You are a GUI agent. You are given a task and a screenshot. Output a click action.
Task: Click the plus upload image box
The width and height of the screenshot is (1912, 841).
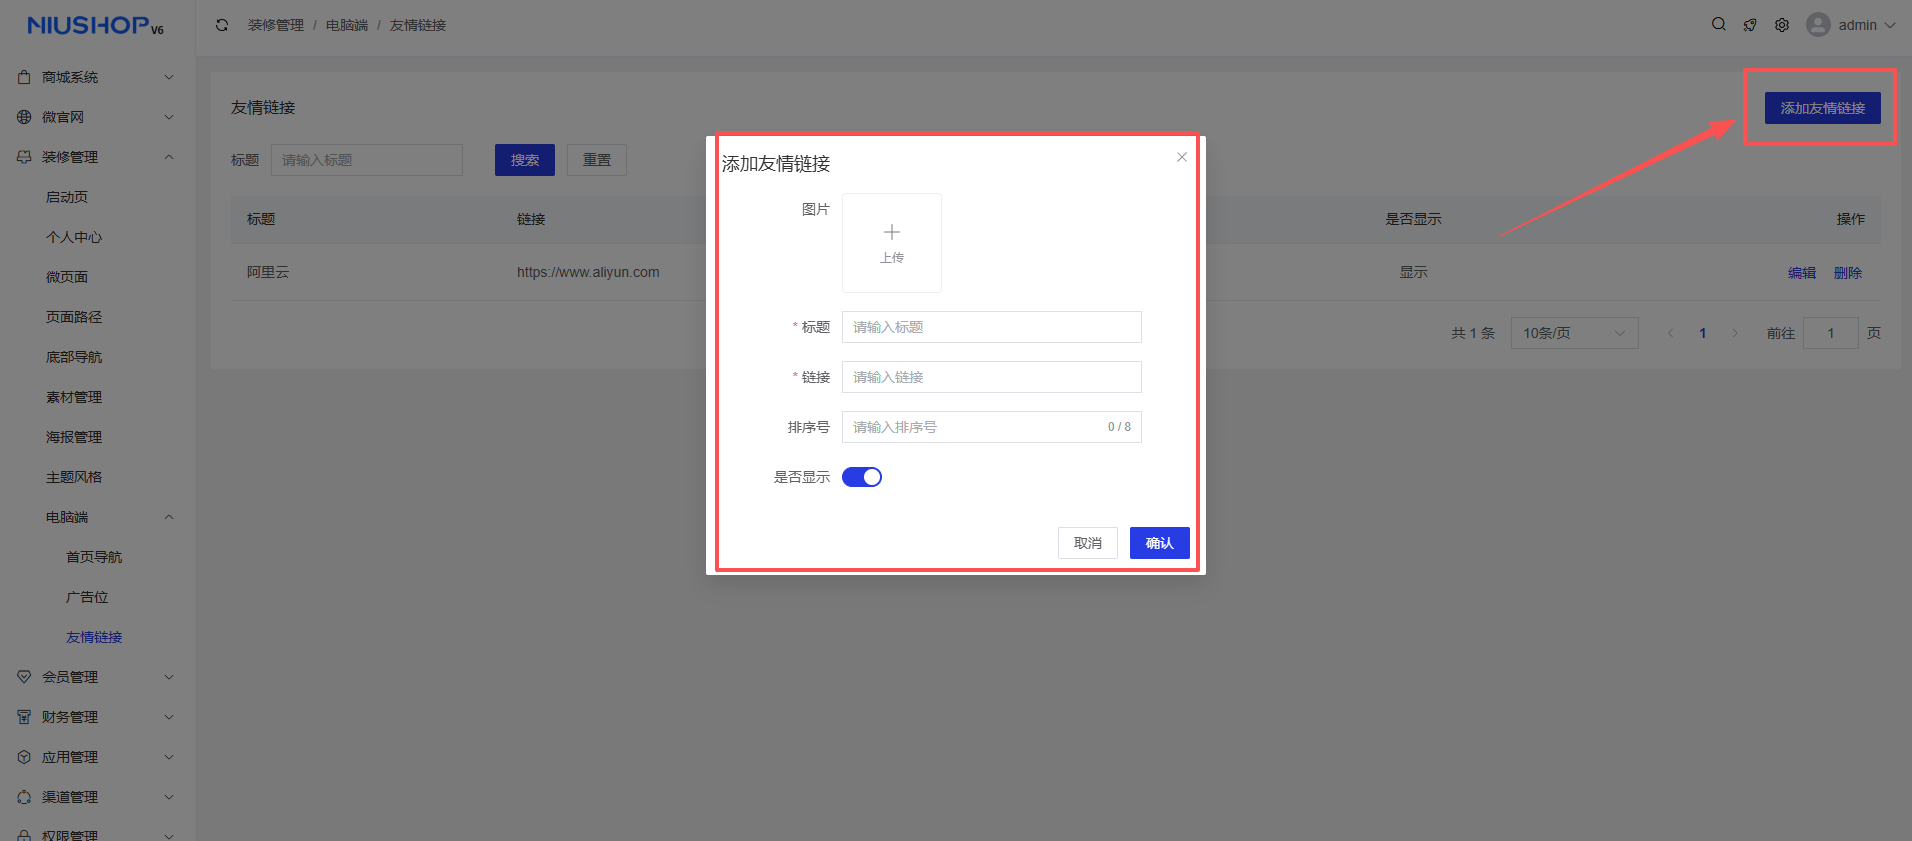[892, 243]
